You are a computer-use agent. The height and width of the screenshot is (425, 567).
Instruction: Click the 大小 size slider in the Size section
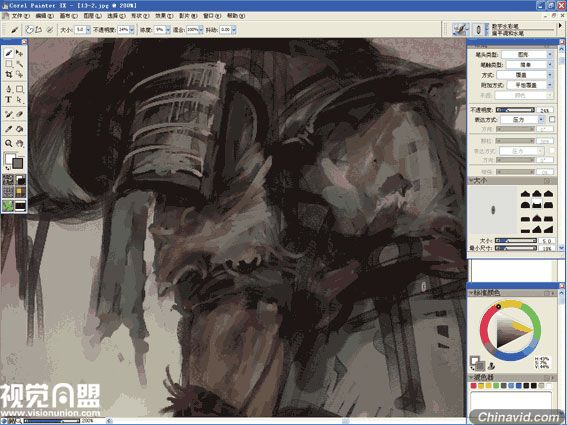(515, 241)
